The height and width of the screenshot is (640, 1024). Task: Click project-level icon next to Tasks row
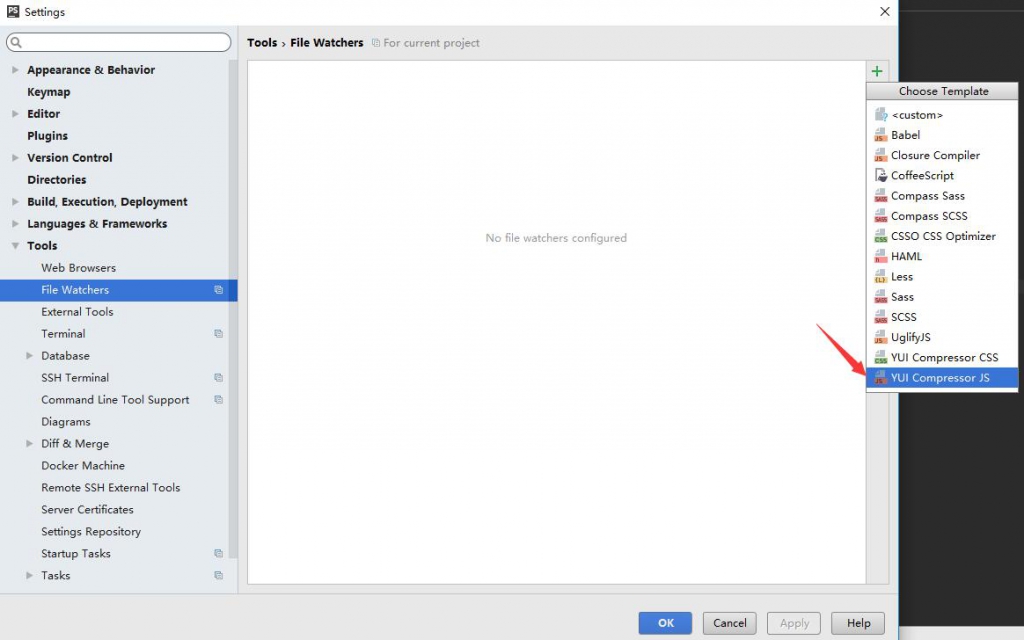click(219, 575)
